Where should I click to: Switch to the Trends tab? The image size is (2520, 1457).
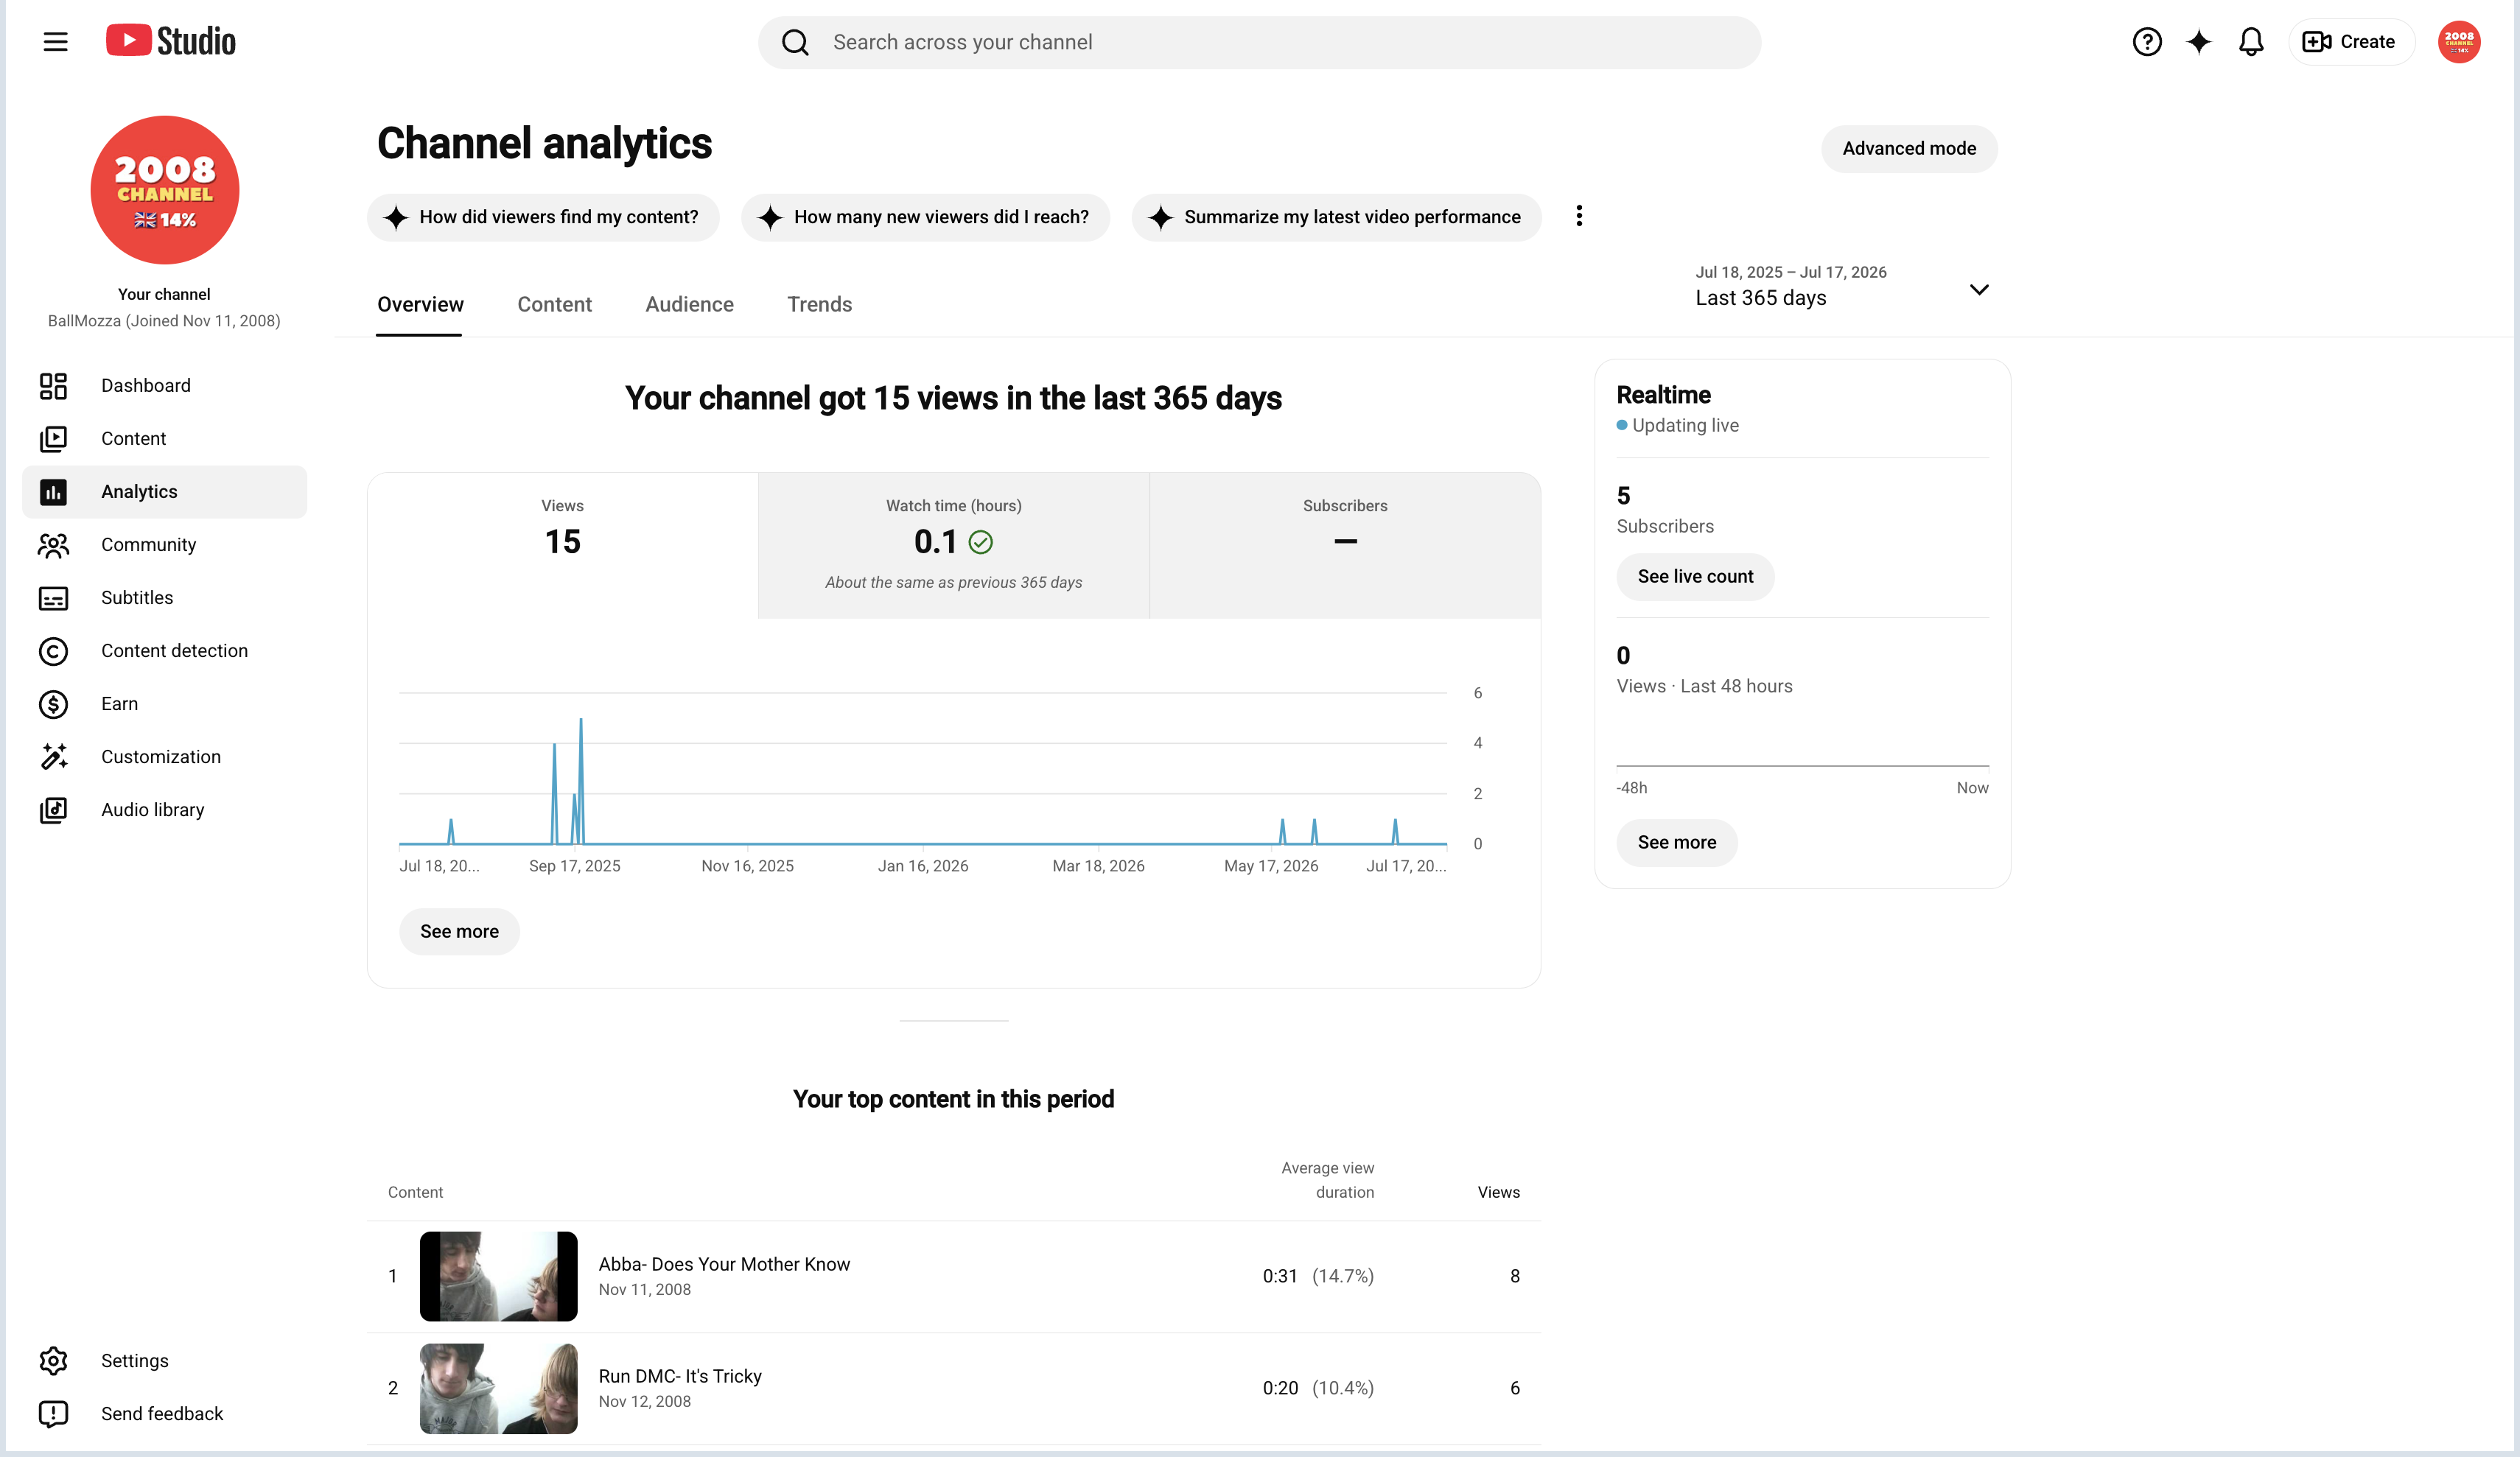point(819,304)
